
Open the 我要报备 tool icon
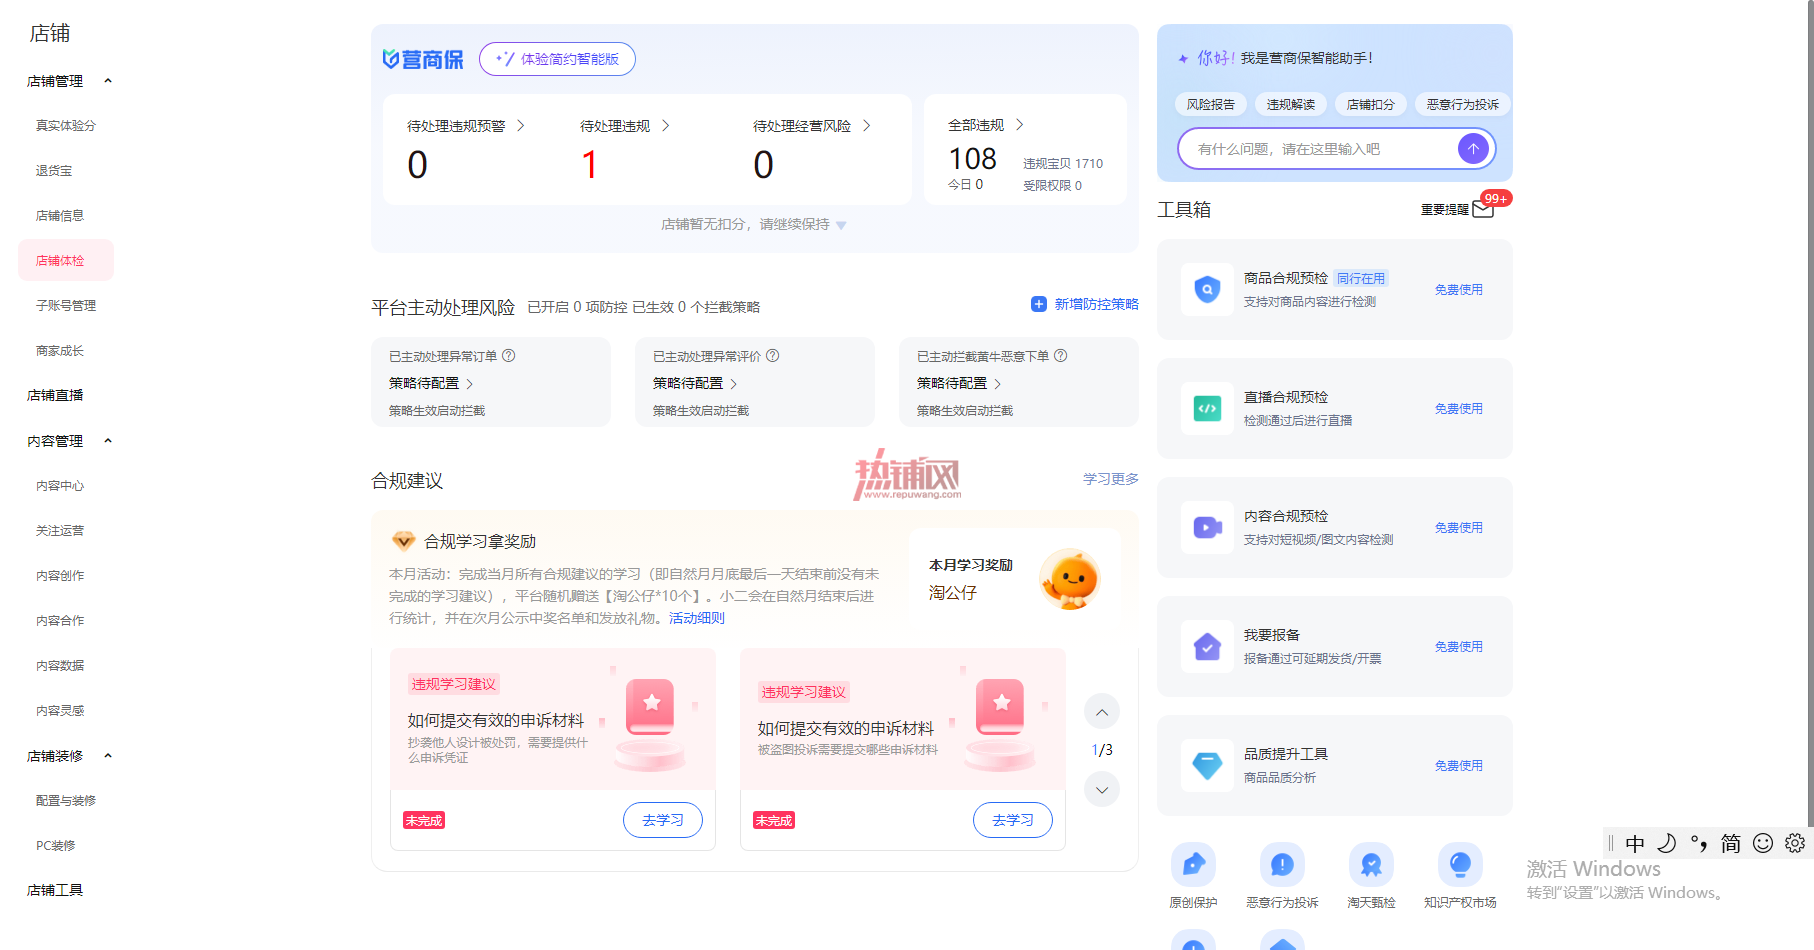click(x=1207, y=647)
